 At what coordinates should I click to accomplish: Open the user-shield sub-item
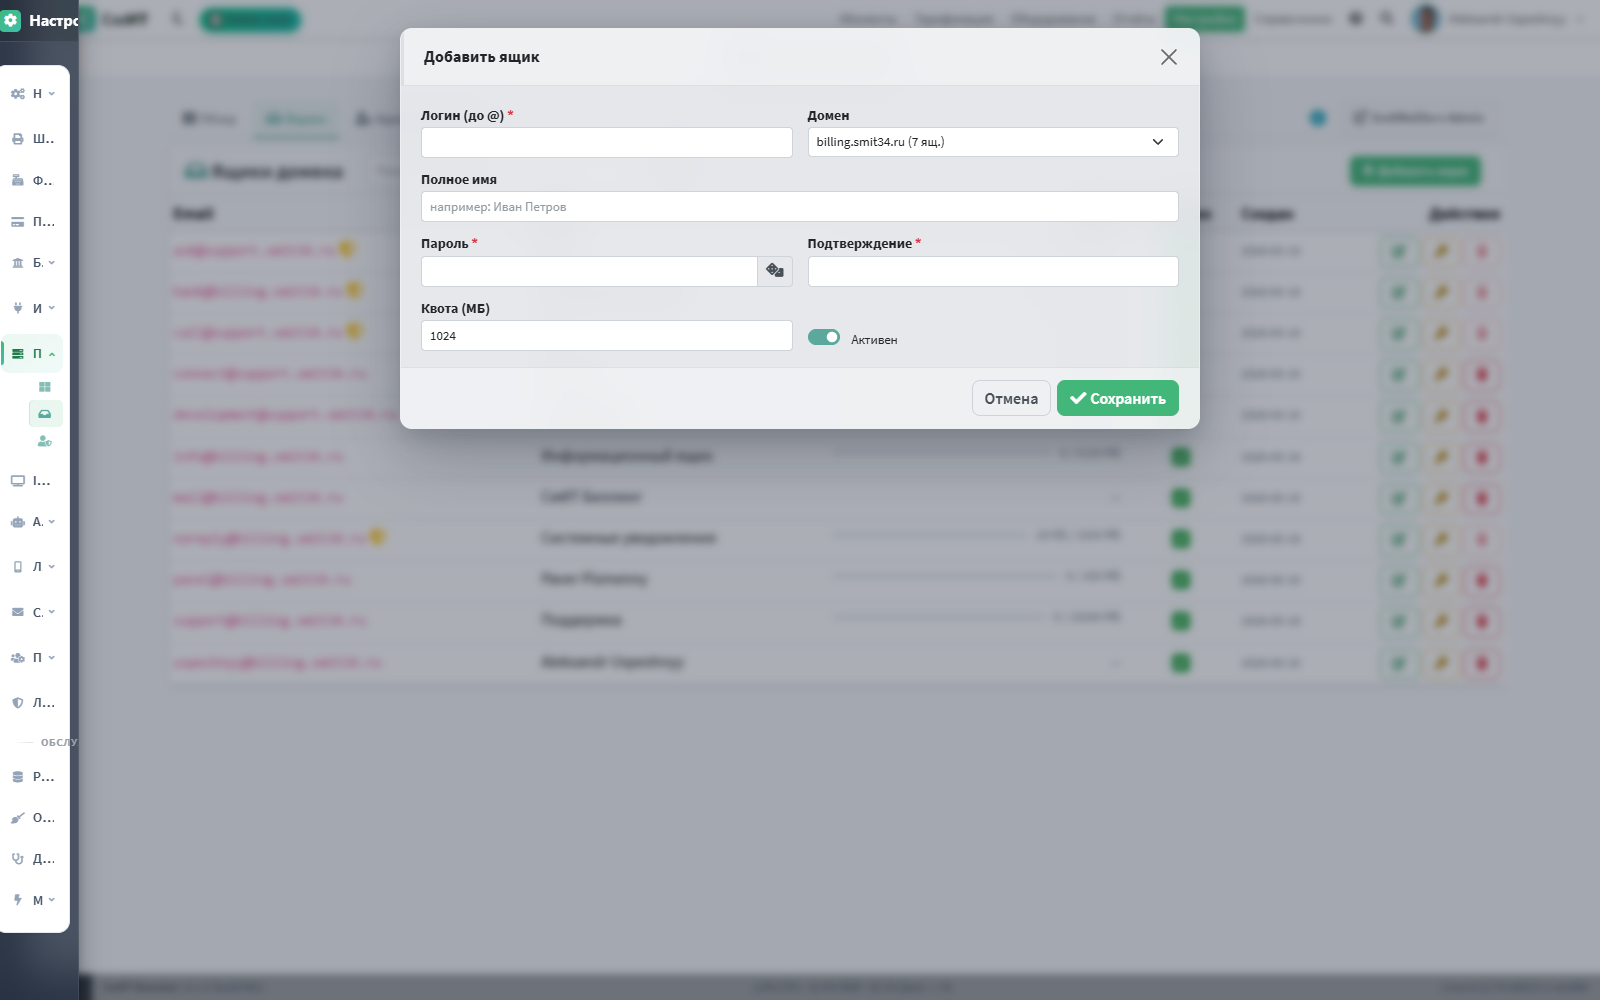pos(45,441)
